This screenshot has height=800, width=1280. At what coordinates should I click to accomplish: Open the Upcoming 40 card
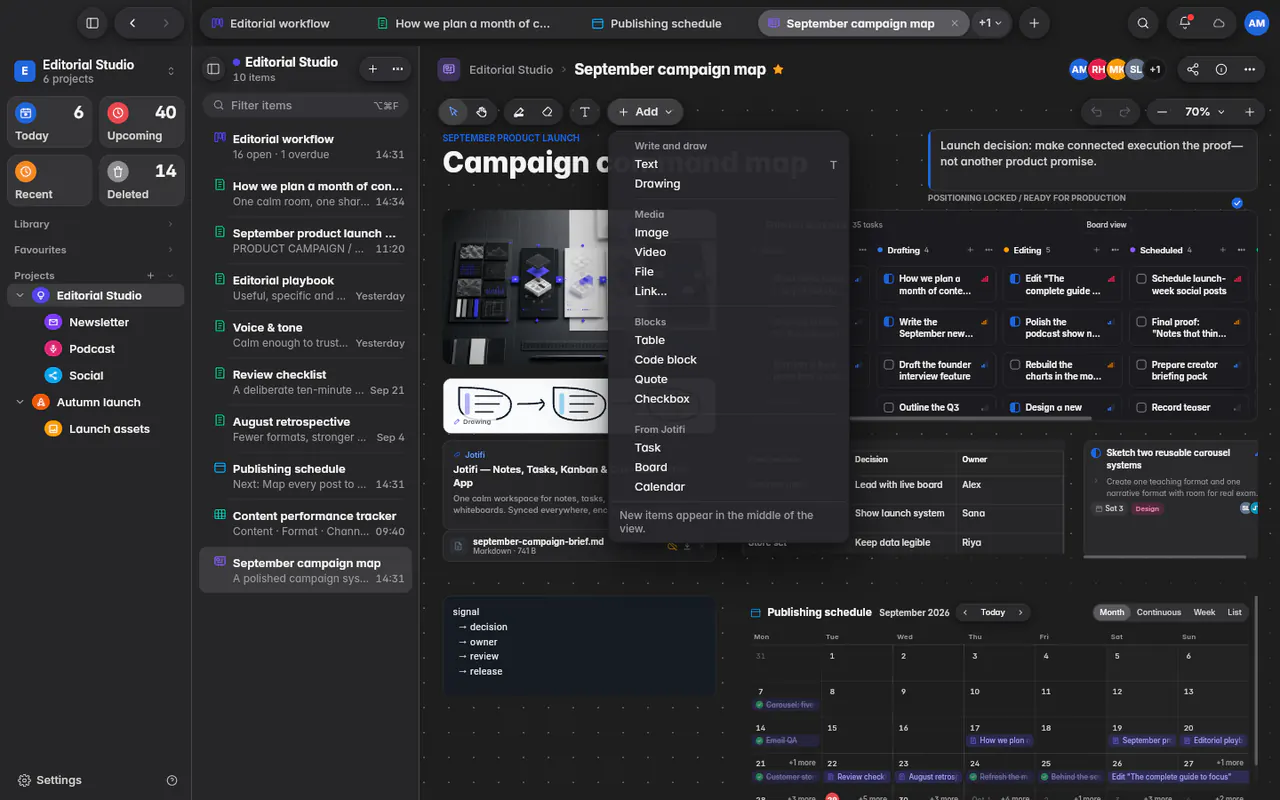(141, 122)
